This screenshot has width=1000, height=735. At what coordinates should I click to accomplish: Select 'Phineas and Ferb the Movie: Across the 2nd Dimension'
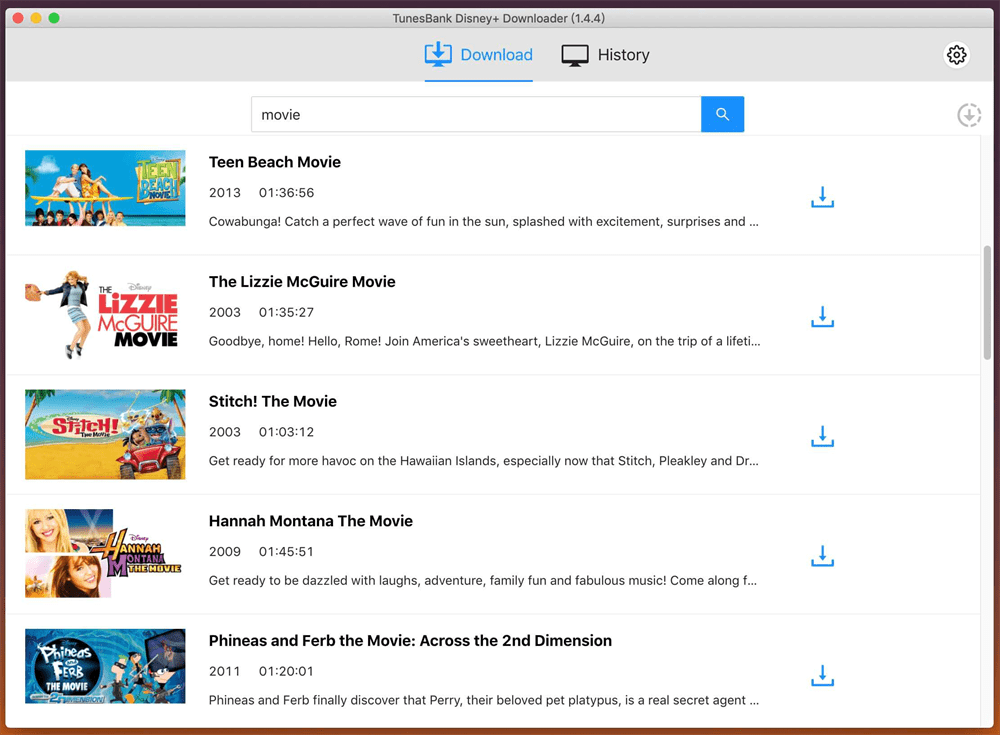pos(410,641)
